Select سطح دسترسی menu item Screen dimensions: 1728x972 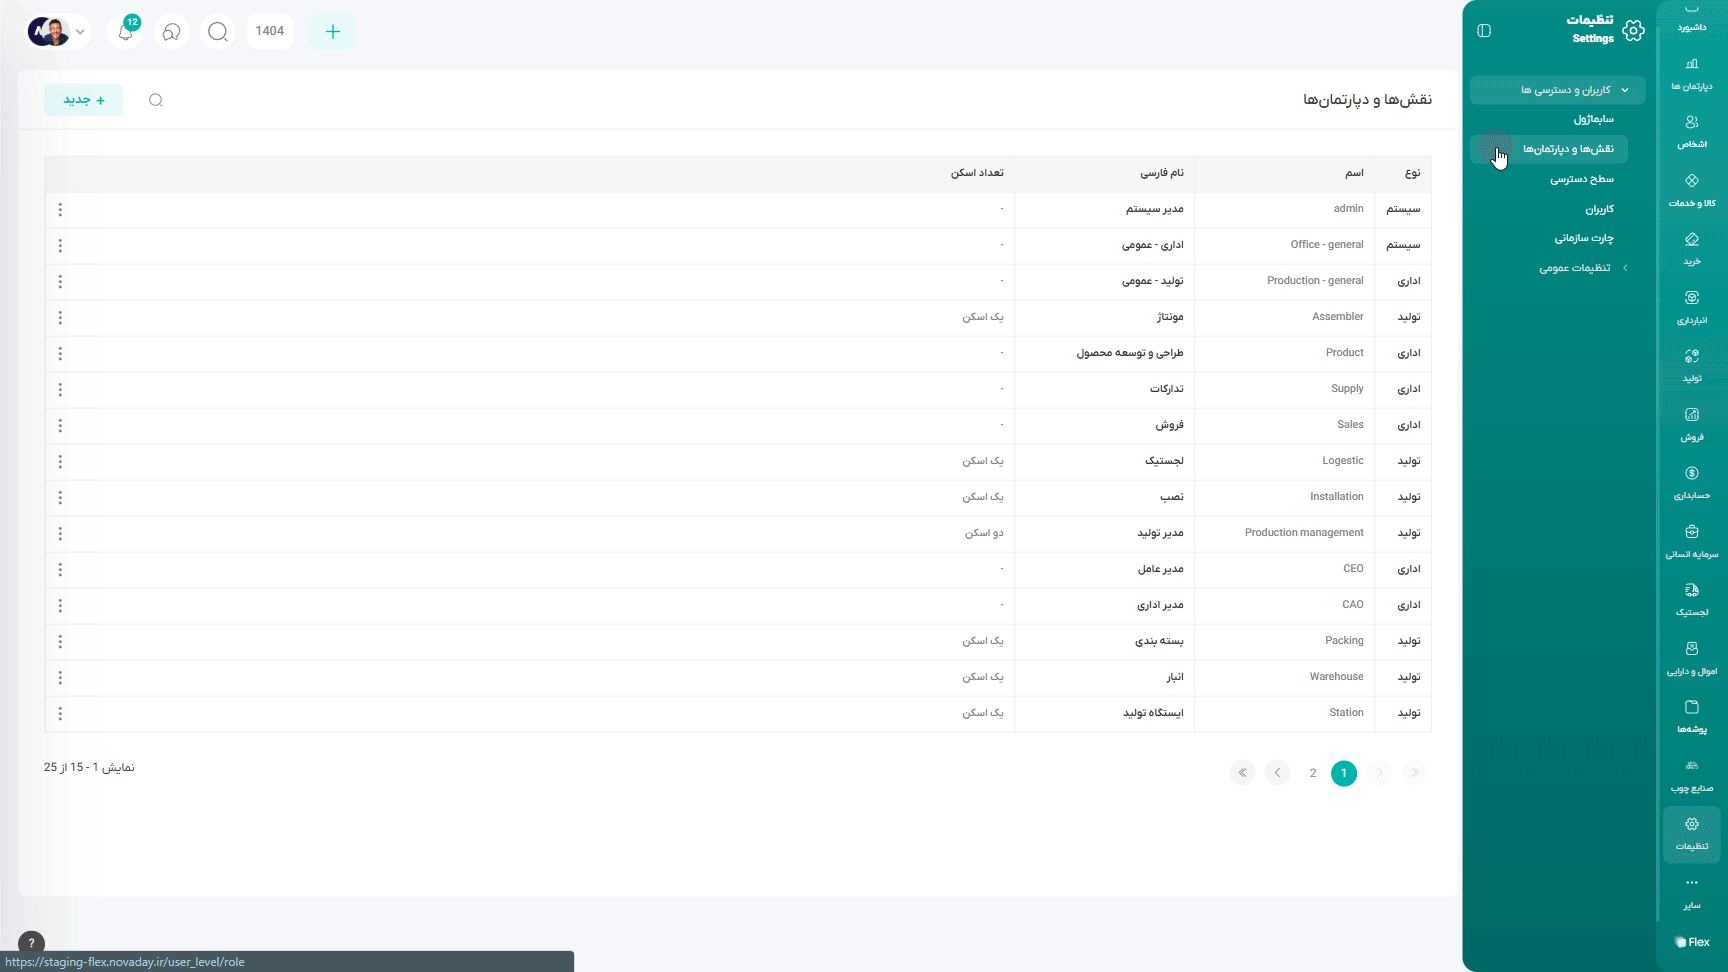pos(1581,179)
